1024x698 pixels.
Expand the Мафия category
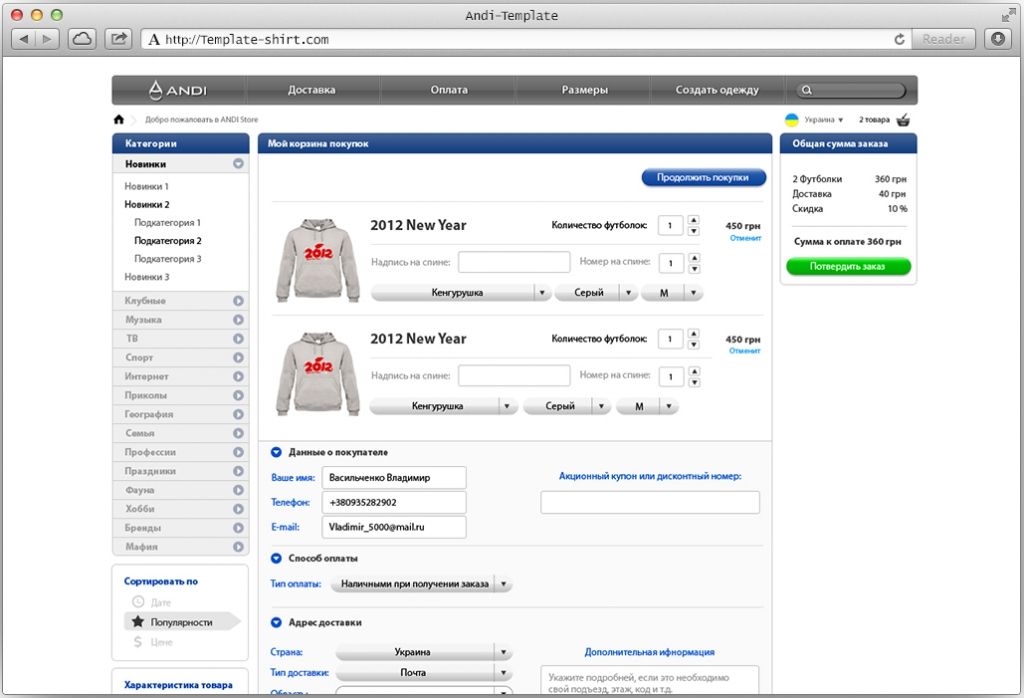click(x=180, y=547)
